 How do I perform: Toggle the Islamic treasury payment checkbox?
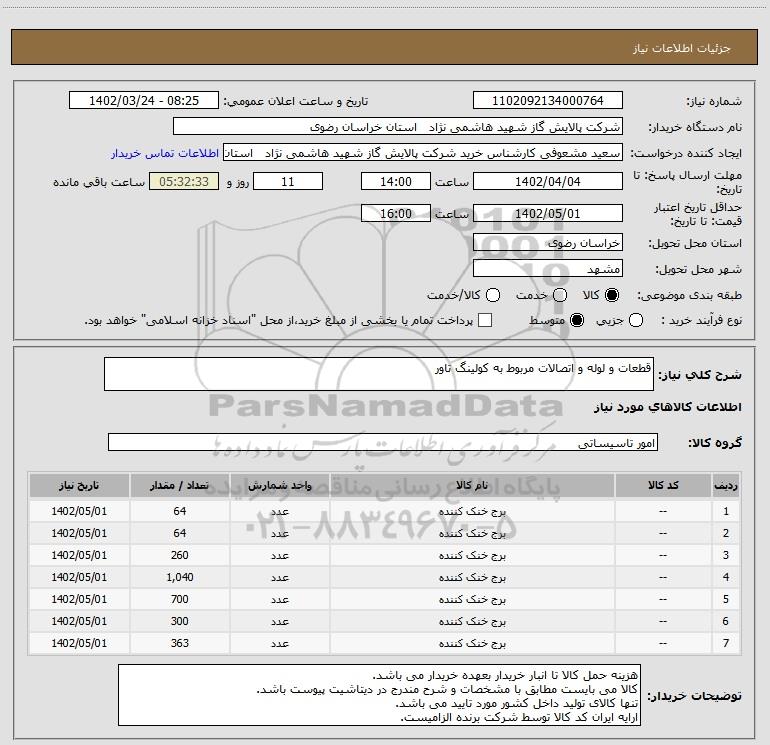tap(485, 321)
